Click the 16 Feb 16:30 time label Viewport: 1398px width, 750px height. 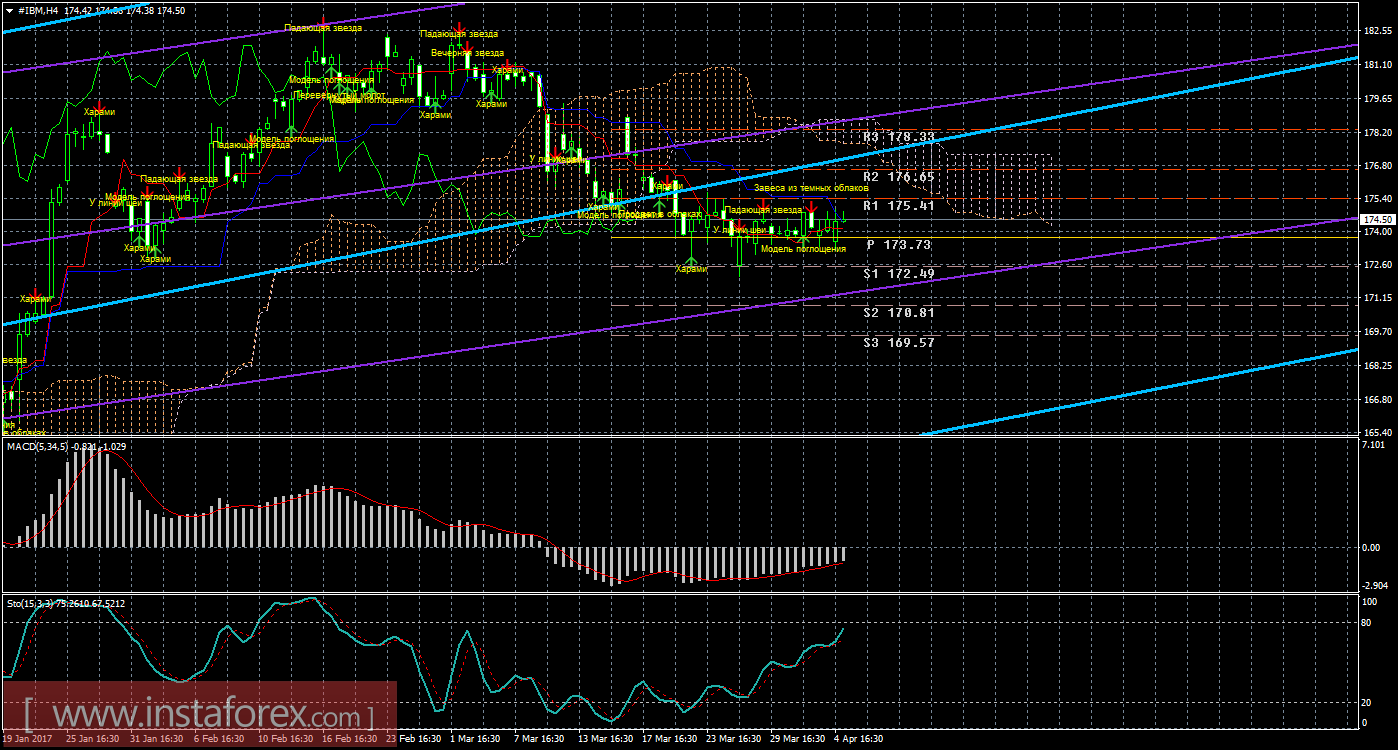pyautogui.click(x=350, y=739)
